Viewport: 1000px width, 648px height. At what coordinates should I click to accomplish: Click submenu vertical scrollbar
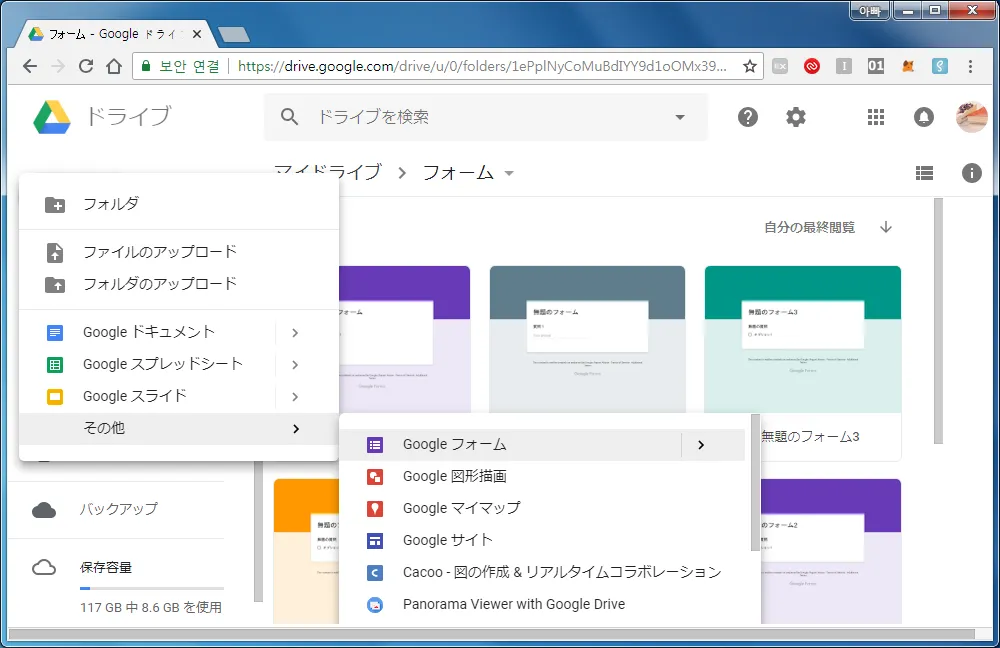(756, 483)
